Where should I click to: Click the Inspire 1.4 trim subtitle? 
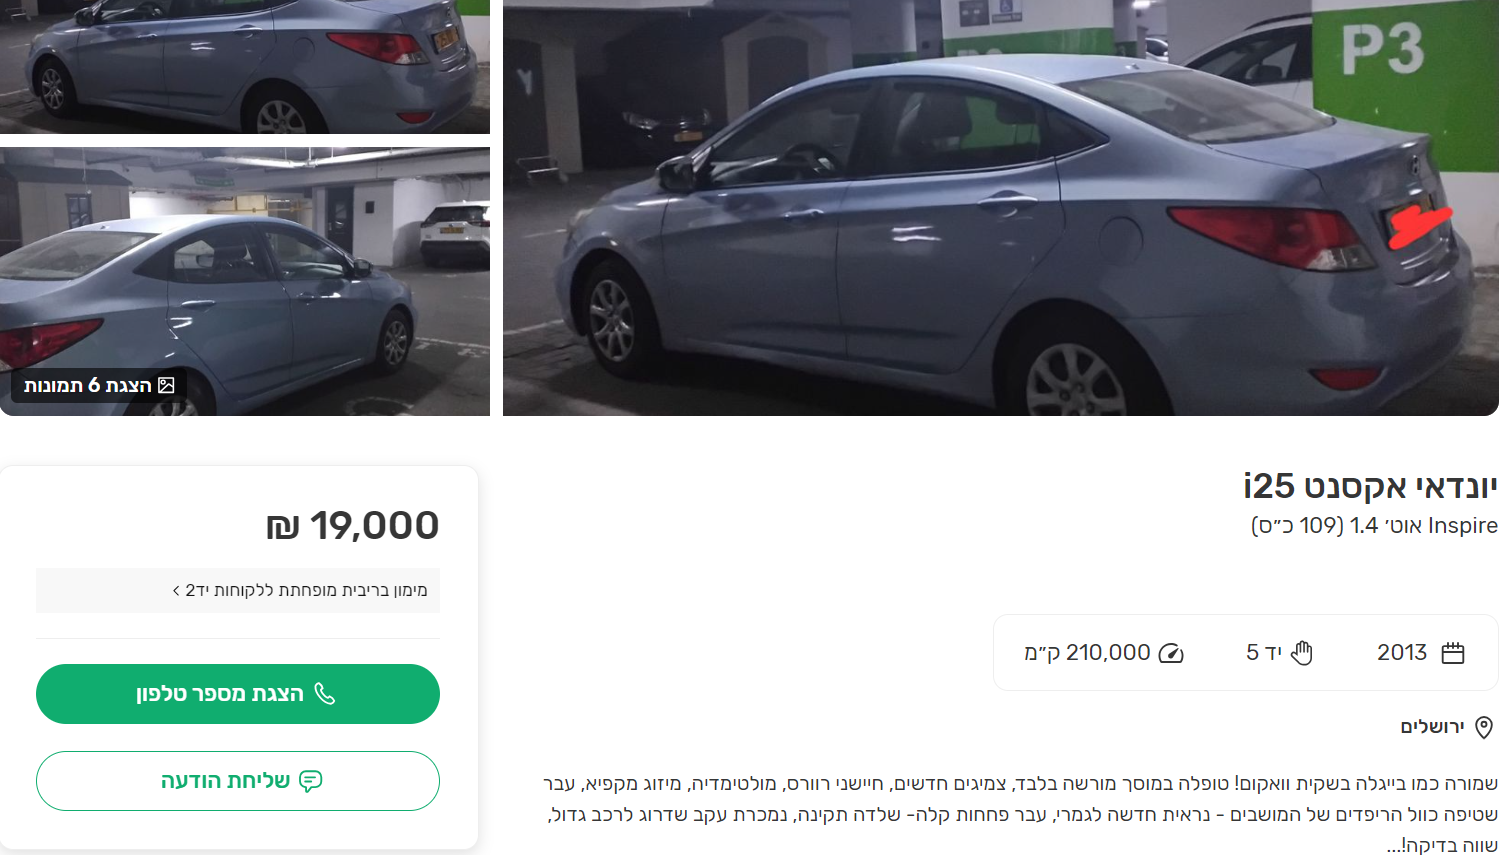(x=1374, y=525)
